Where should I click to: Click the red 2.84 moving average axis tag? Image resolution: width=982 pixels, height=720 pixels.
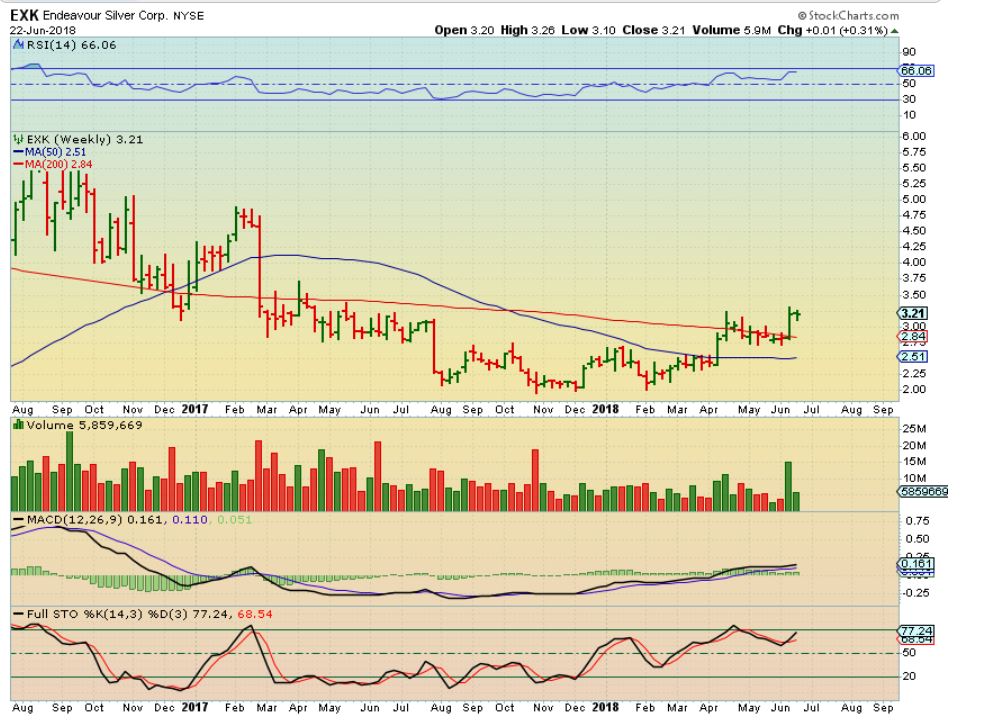click(x=913, y=337)
